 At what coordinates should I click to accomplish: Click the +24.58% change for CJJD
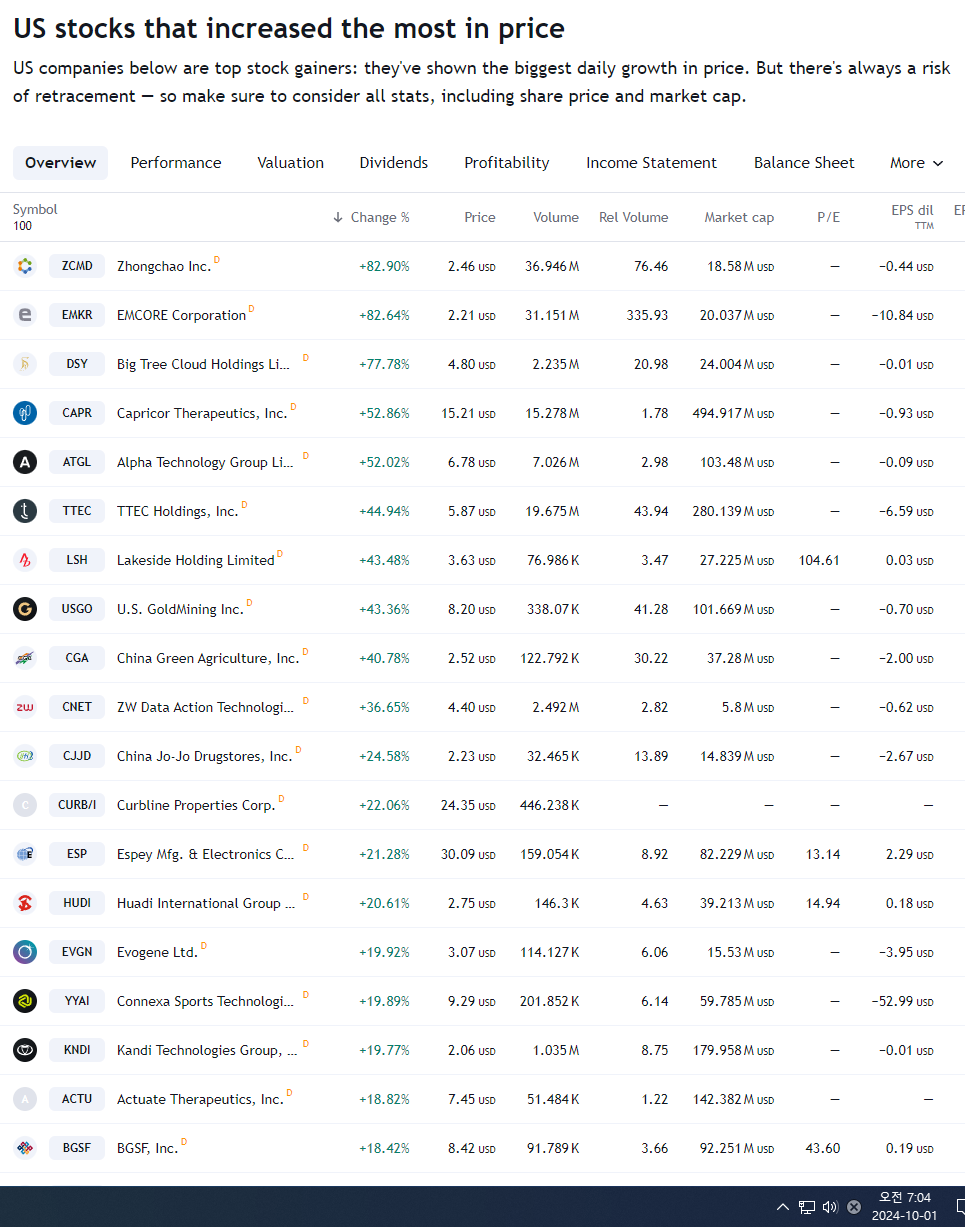(x=384, y=756)
